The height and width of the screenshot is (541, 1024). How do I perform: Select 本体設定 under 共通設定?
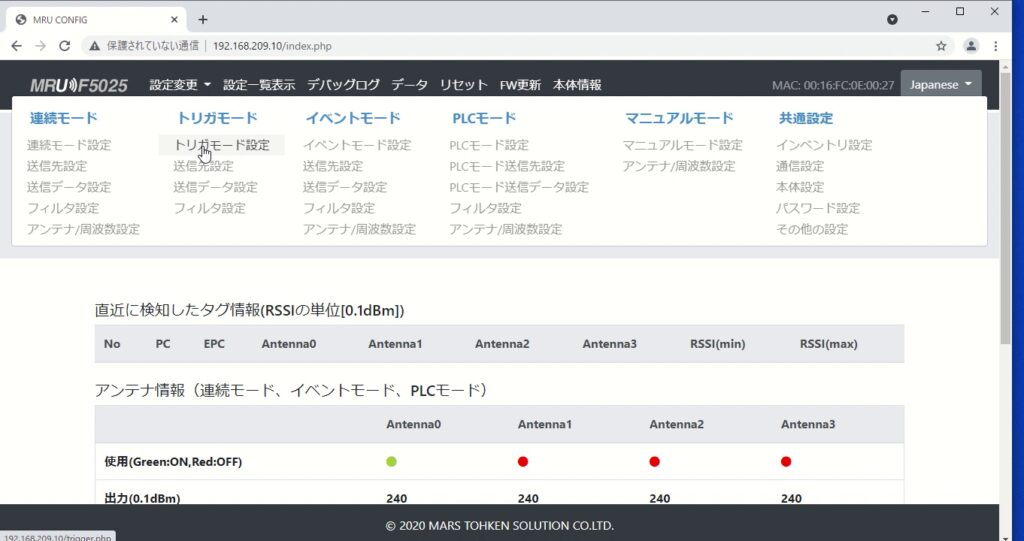[x=800, y=187]
